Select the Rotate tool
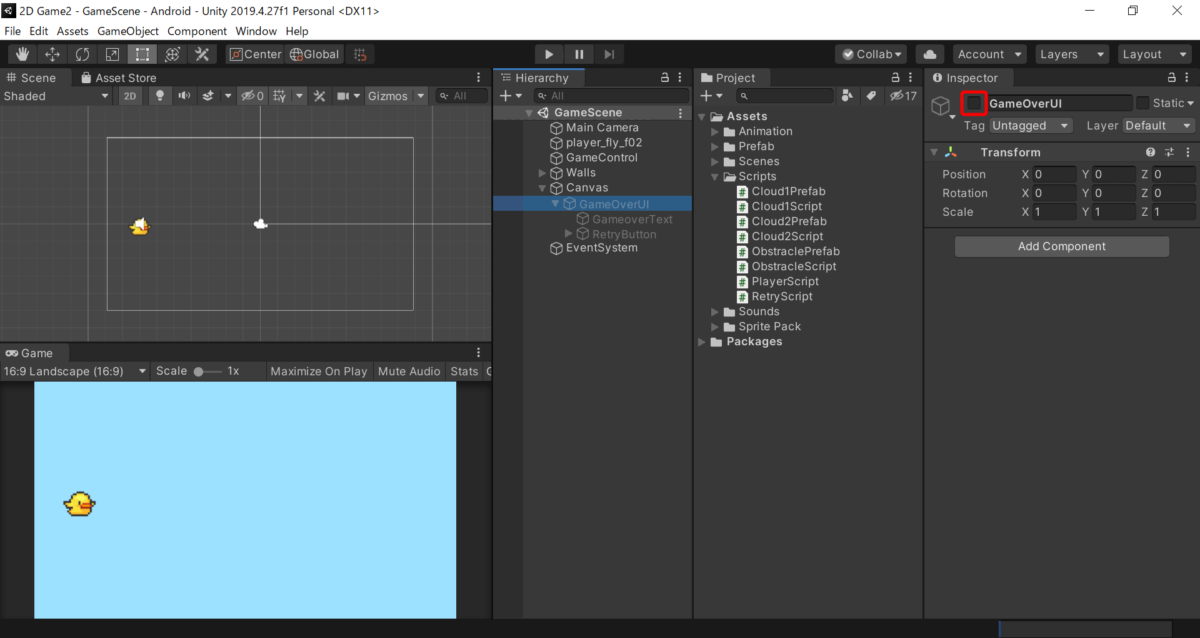The image size is (1200, 638). click(82, 54)
